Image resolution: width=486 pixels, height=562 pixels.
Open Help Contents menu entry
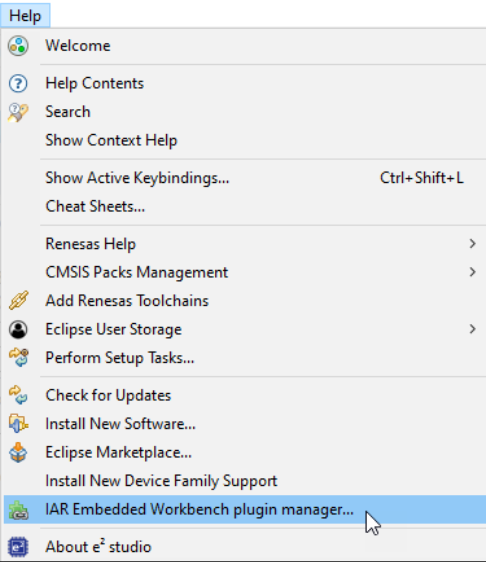(245, 84)
